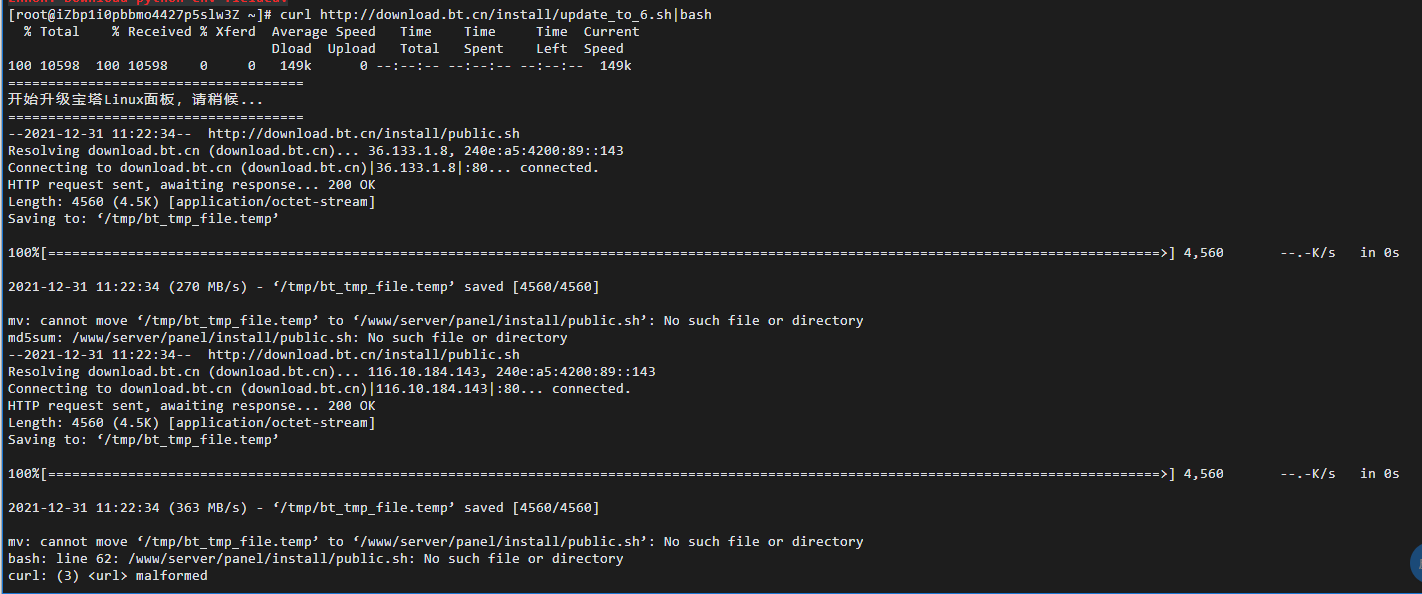Click the root shell prompt text
The image size is (1422, 594).
click(x=140, y=15)
